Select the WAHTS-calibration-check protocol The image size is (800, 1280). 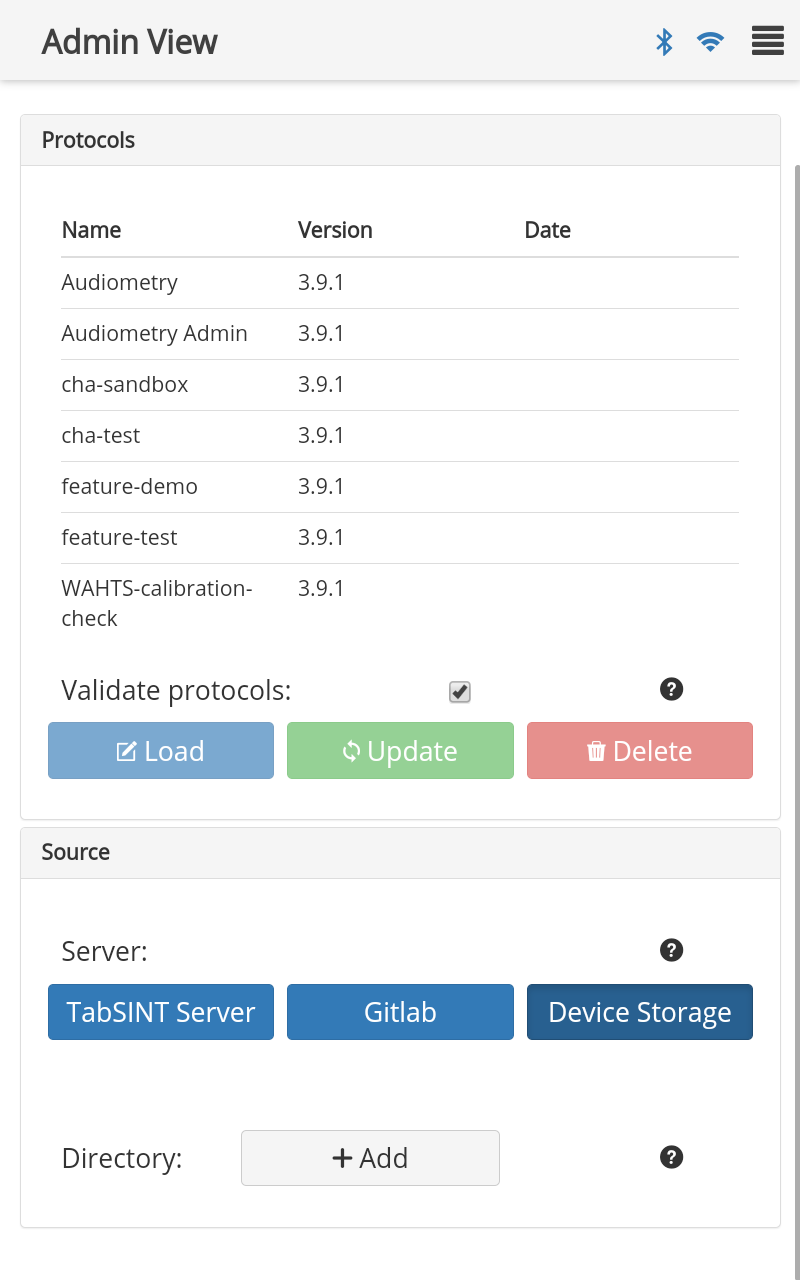click(x=400, y=603)
